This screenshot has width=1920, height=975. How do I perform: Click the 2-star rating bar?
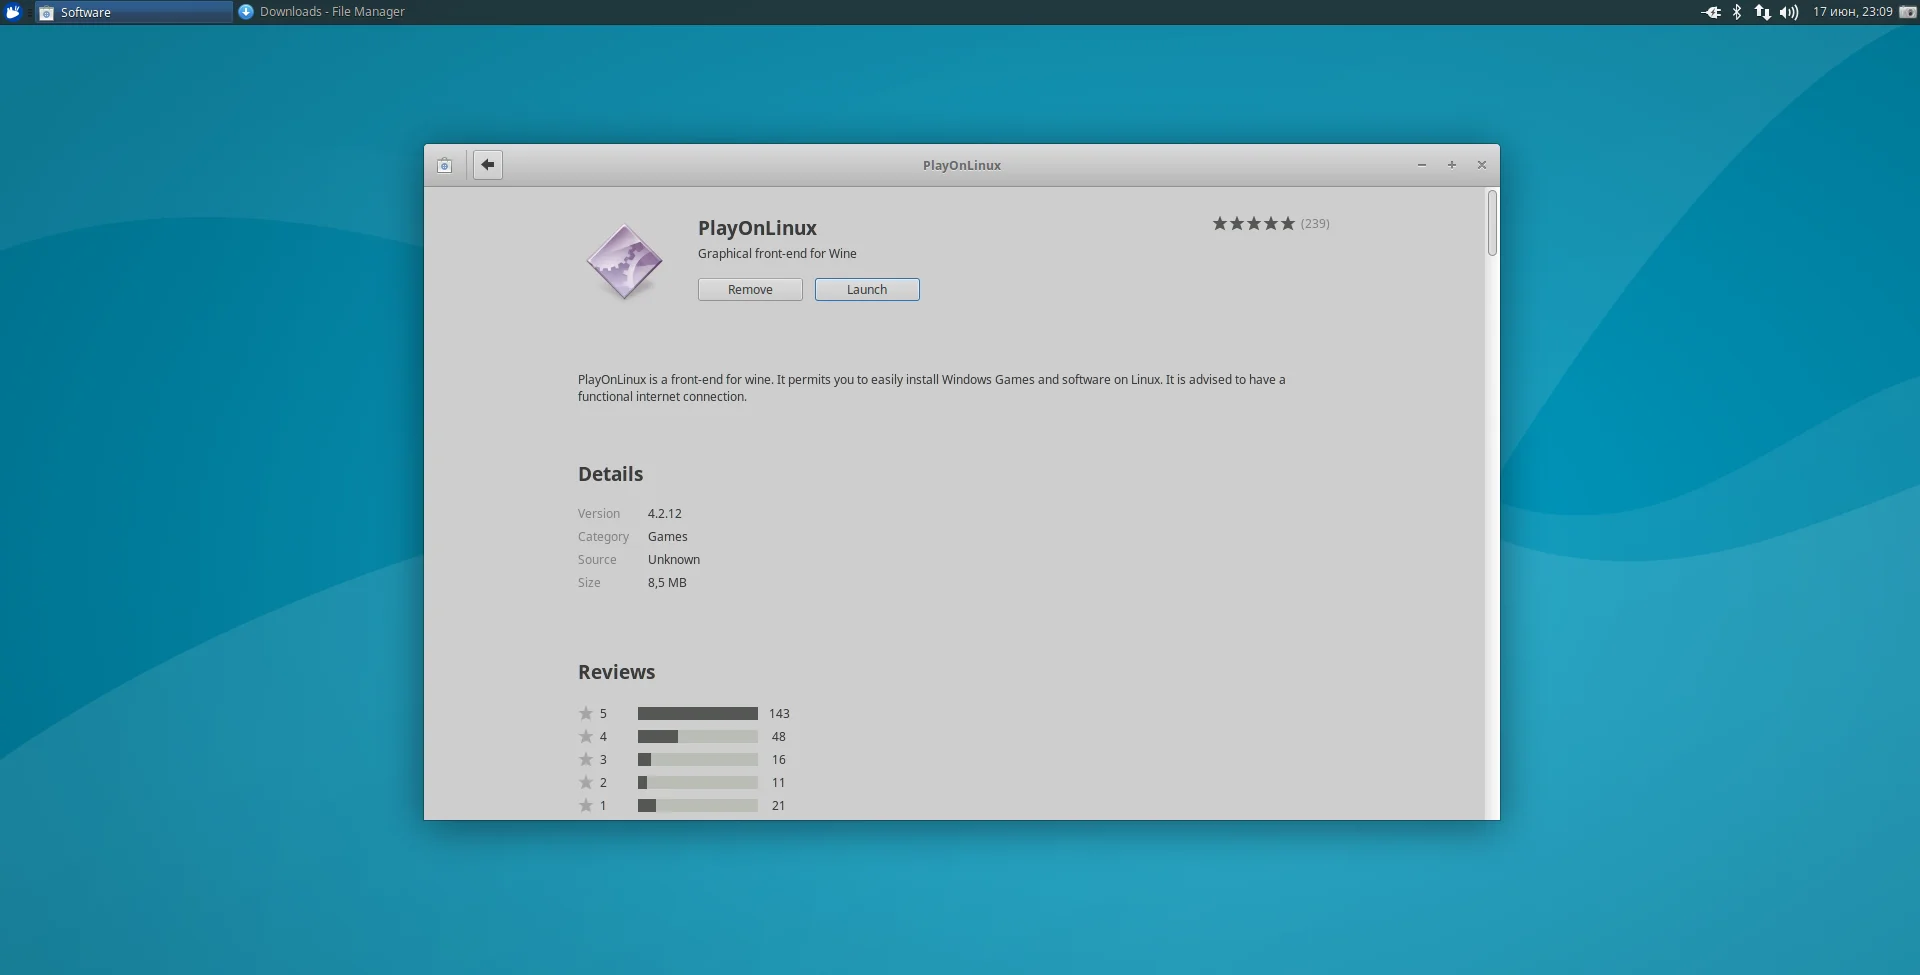(x=698, y=782)
